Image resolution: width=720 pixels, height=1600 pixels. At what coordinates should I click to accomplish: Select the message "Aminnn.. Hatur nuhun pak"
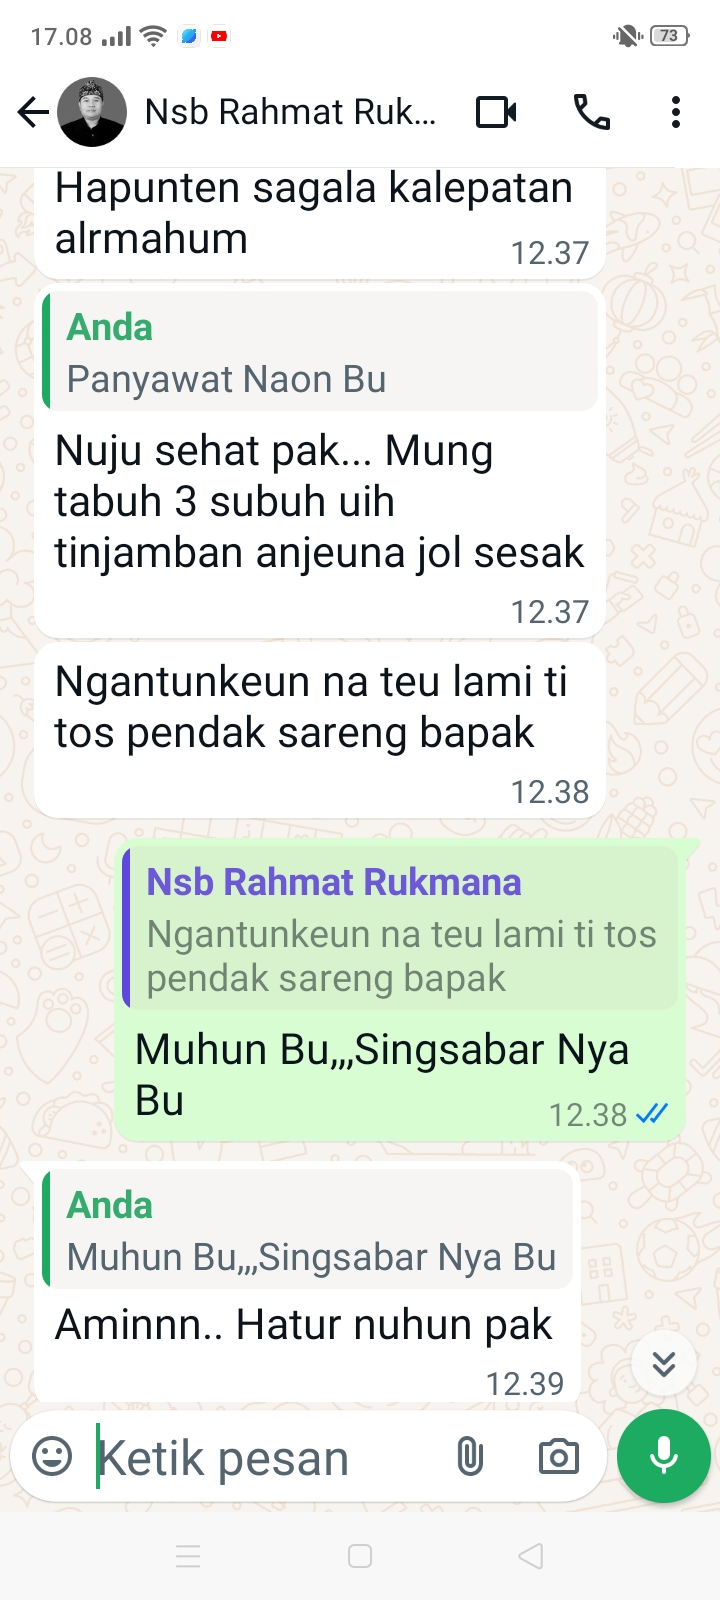[303, 1324]
